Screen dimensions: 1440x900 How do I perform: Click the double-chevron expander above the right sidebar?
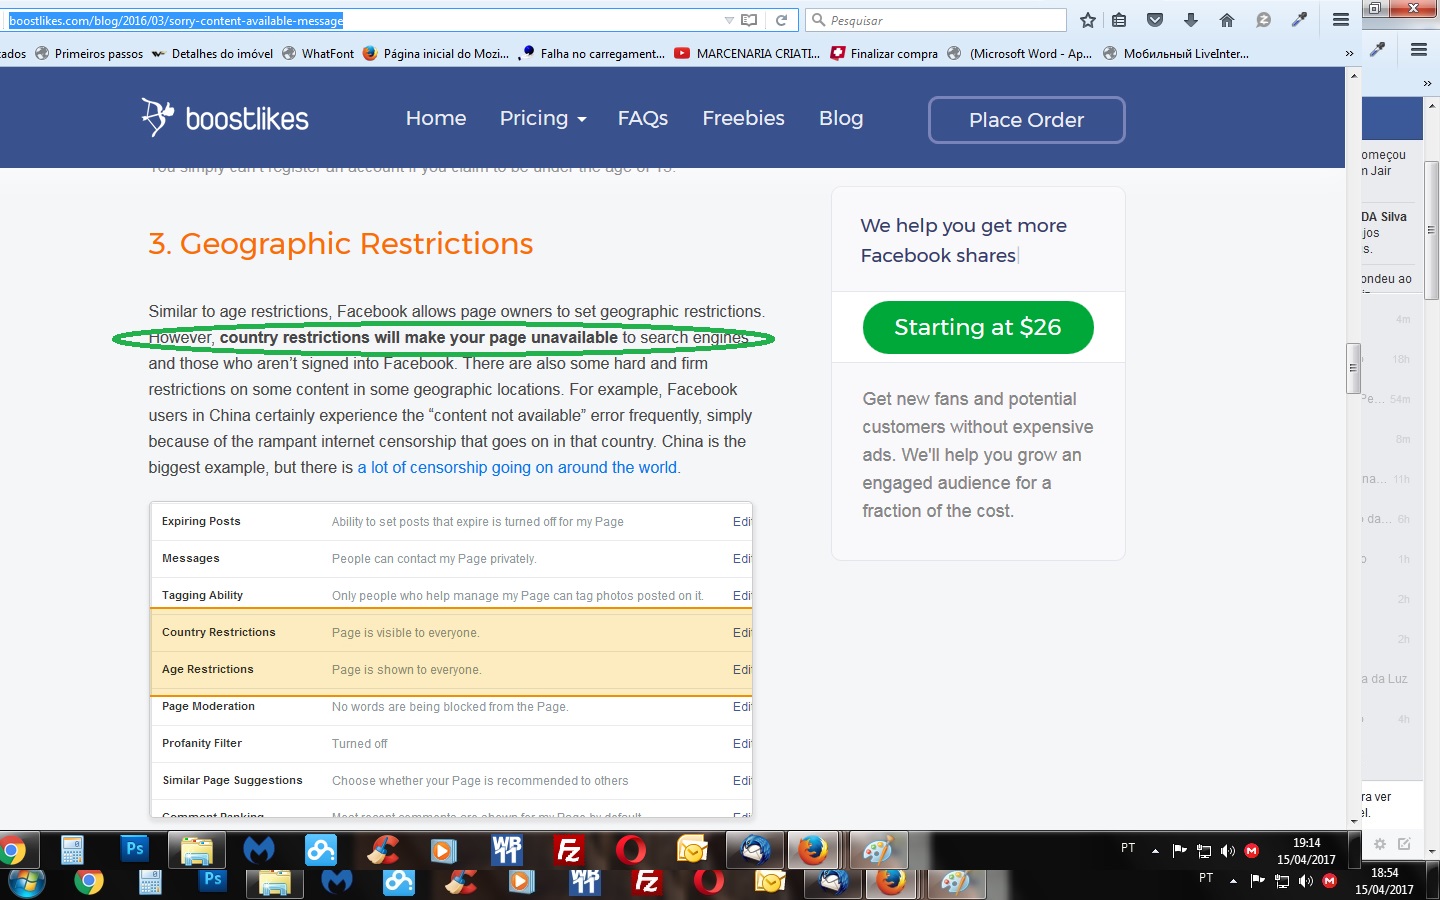click(x=1427, y=84)
